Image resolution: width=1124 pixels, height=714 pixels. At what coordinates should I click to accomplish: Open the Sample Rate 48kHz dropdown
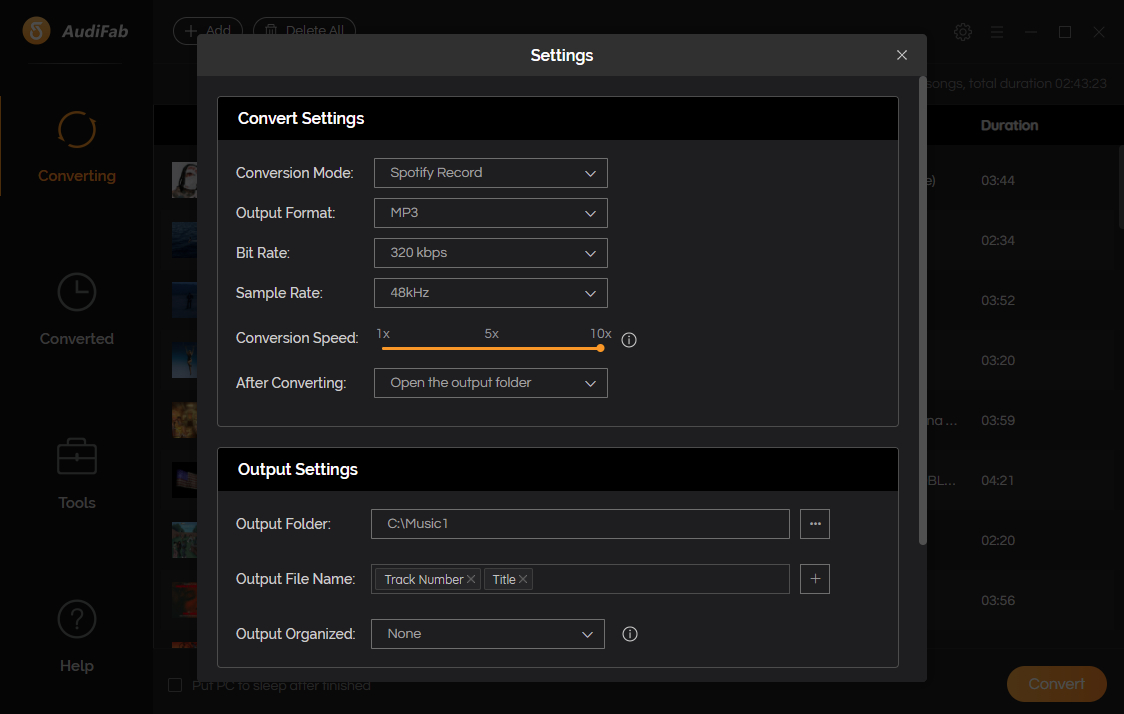click(x=490, y=293)
